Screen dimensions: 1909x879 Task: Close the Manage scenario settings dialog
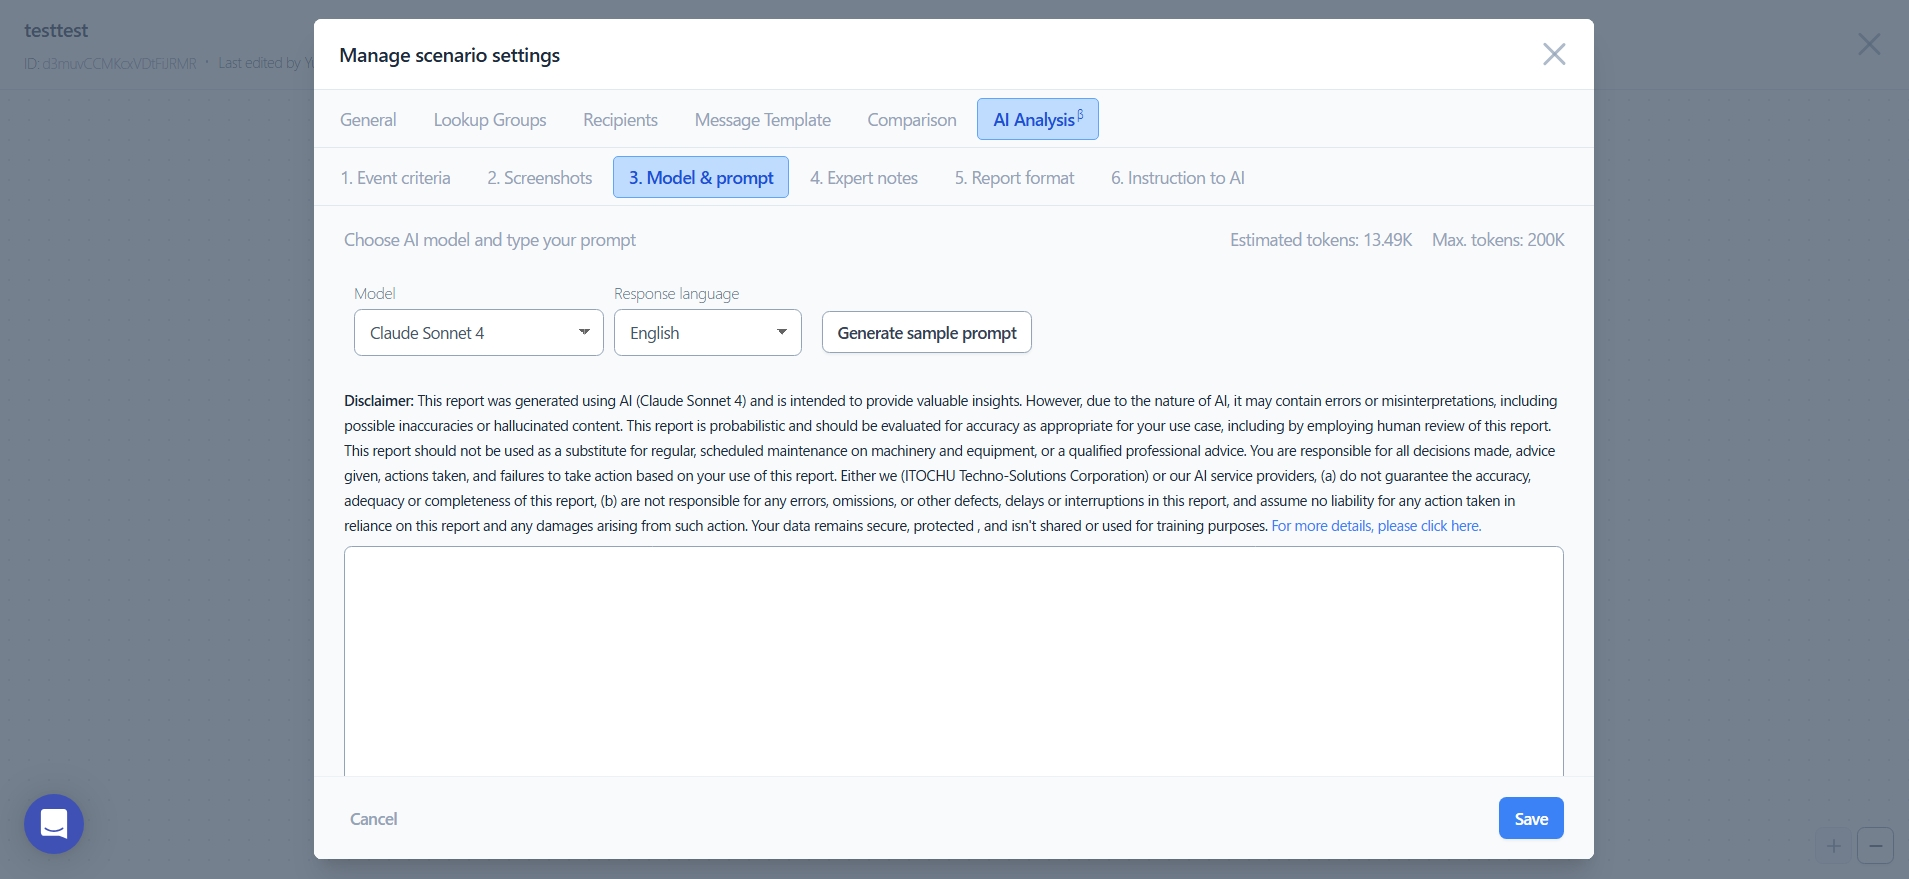click(x=1553, y=54)
